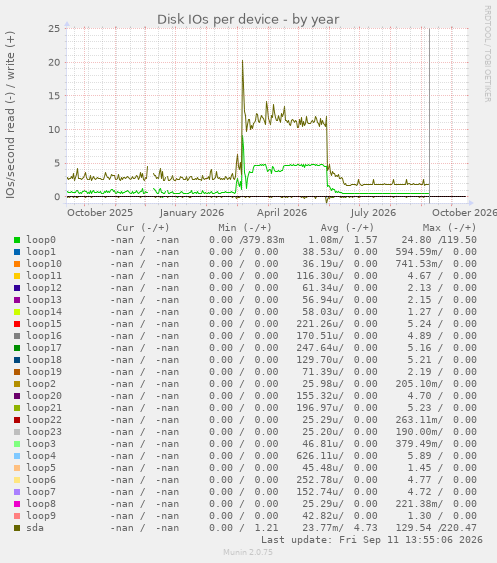Image resolution: width=497 pixels, height=563 pixels.
Task: Select the 'loop10' legend label
Action: (44, 264)
